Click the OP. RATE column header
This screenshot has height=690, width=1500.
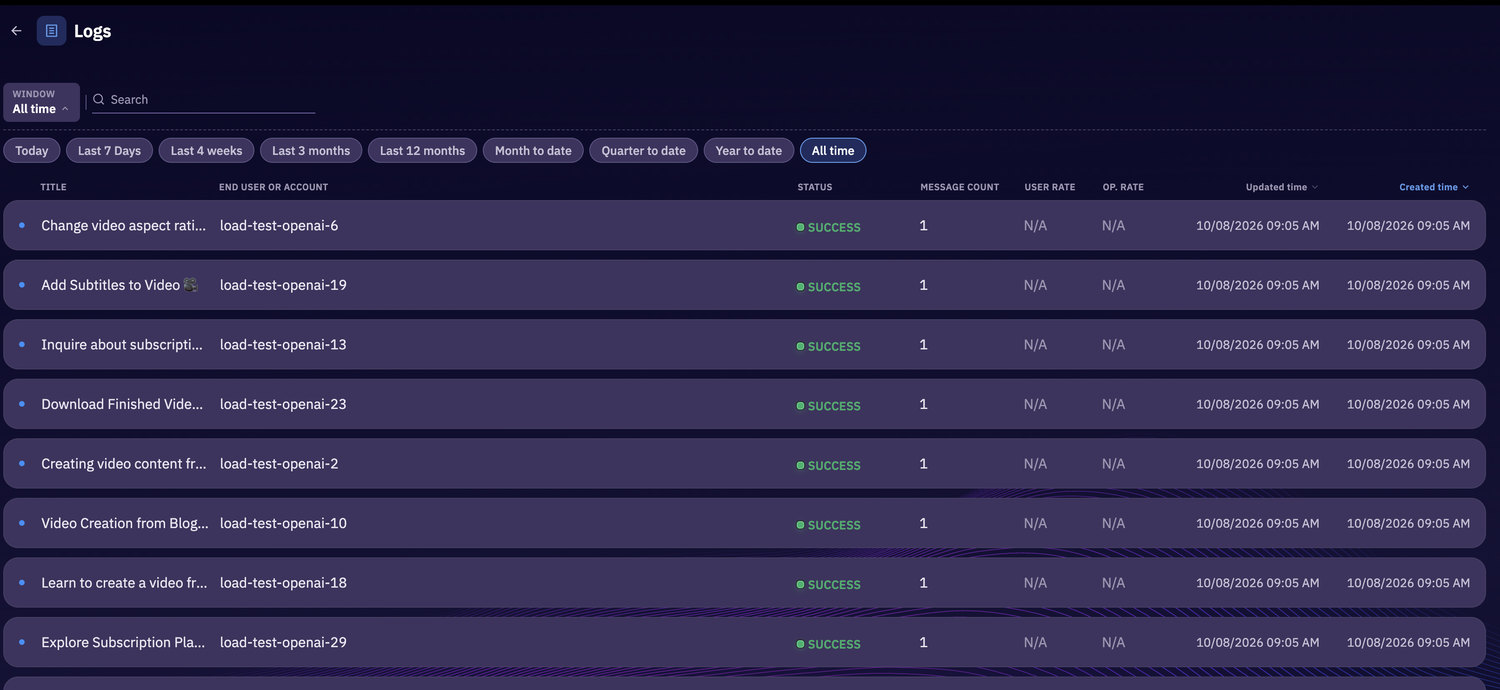point(1122,187)
